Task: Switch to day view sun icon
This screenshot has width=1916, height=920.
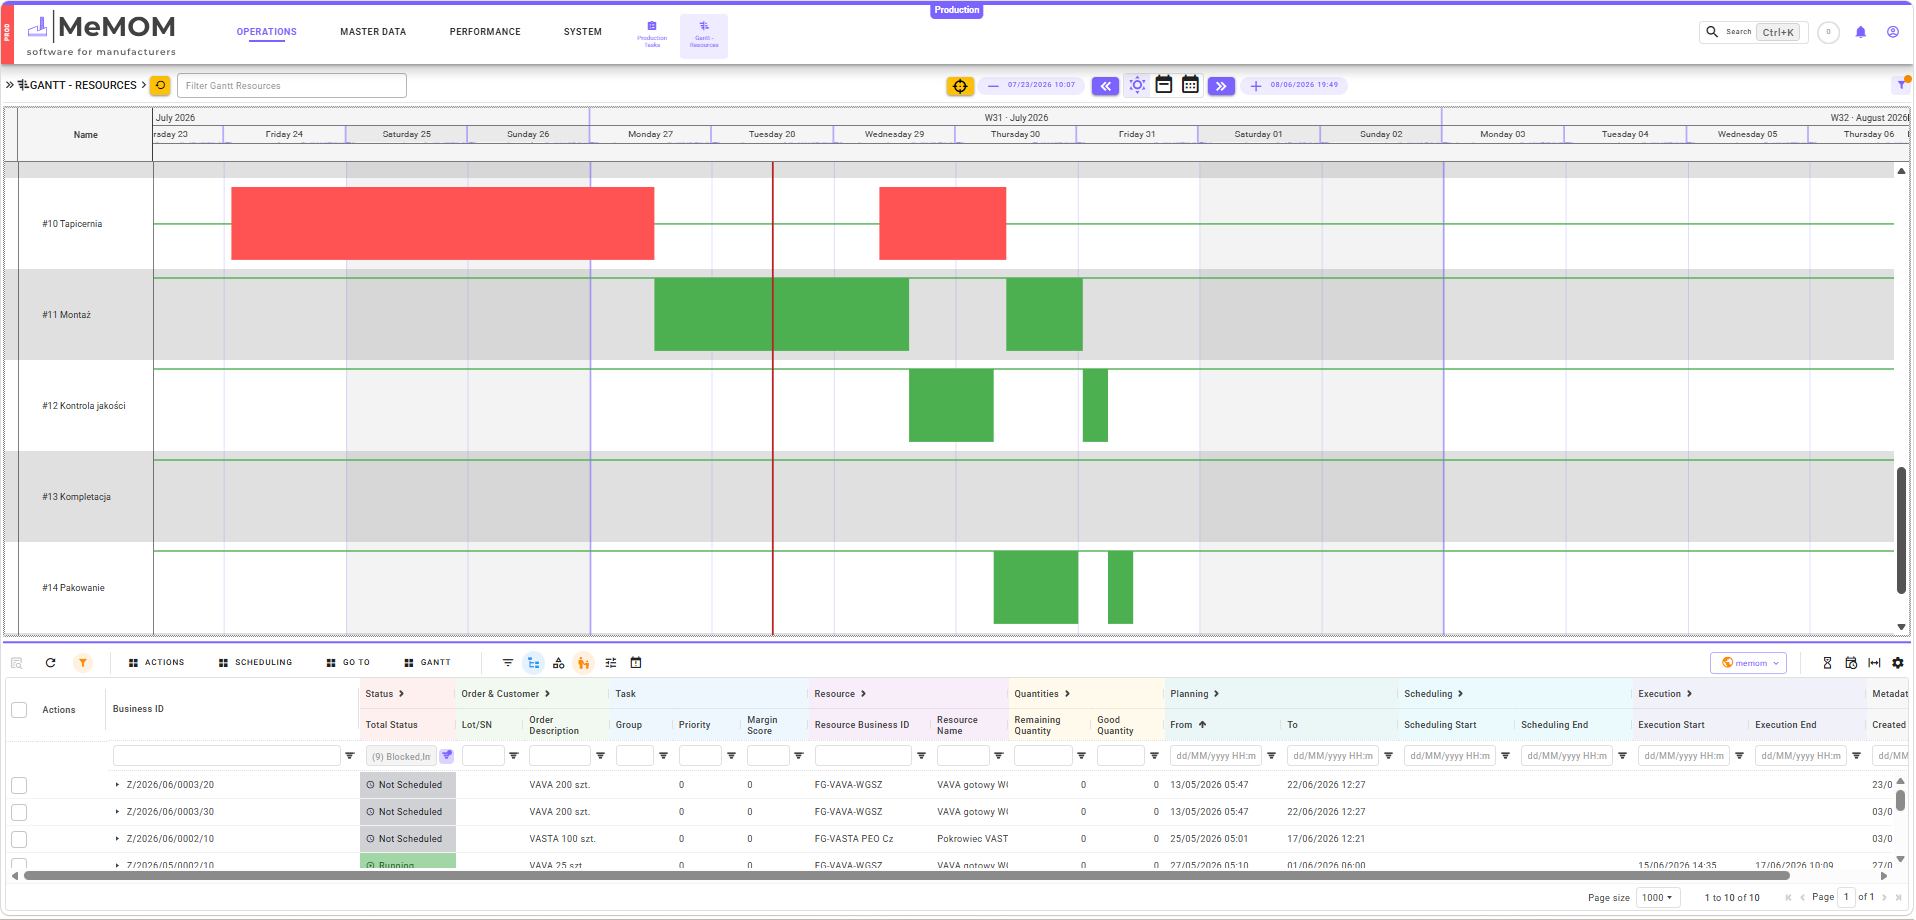Action: click(1137, 85)
